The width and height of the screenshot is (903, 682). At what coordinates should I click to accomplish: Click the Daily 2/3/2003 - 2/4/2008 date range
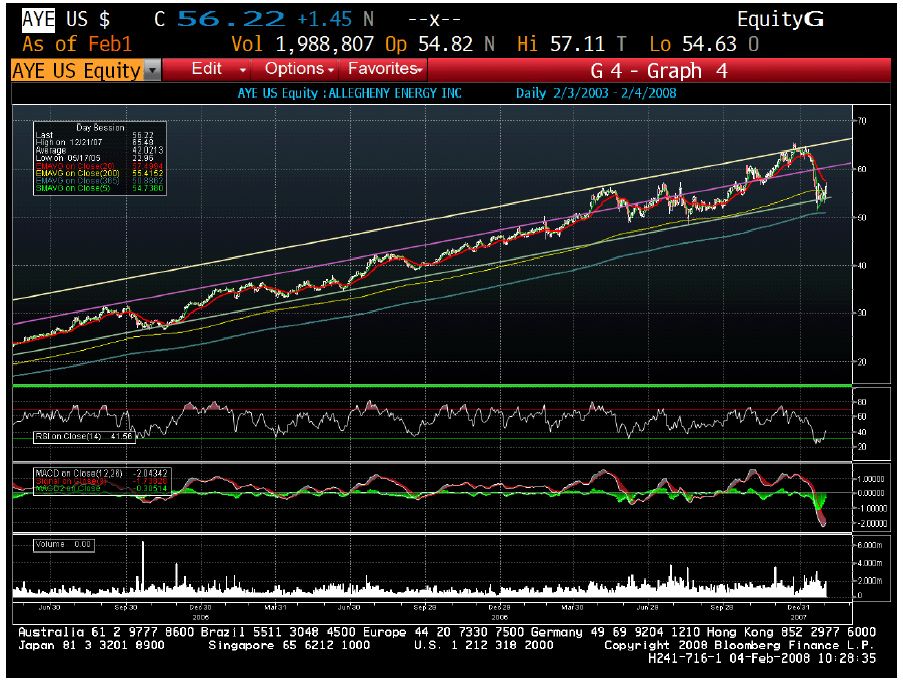596,93
